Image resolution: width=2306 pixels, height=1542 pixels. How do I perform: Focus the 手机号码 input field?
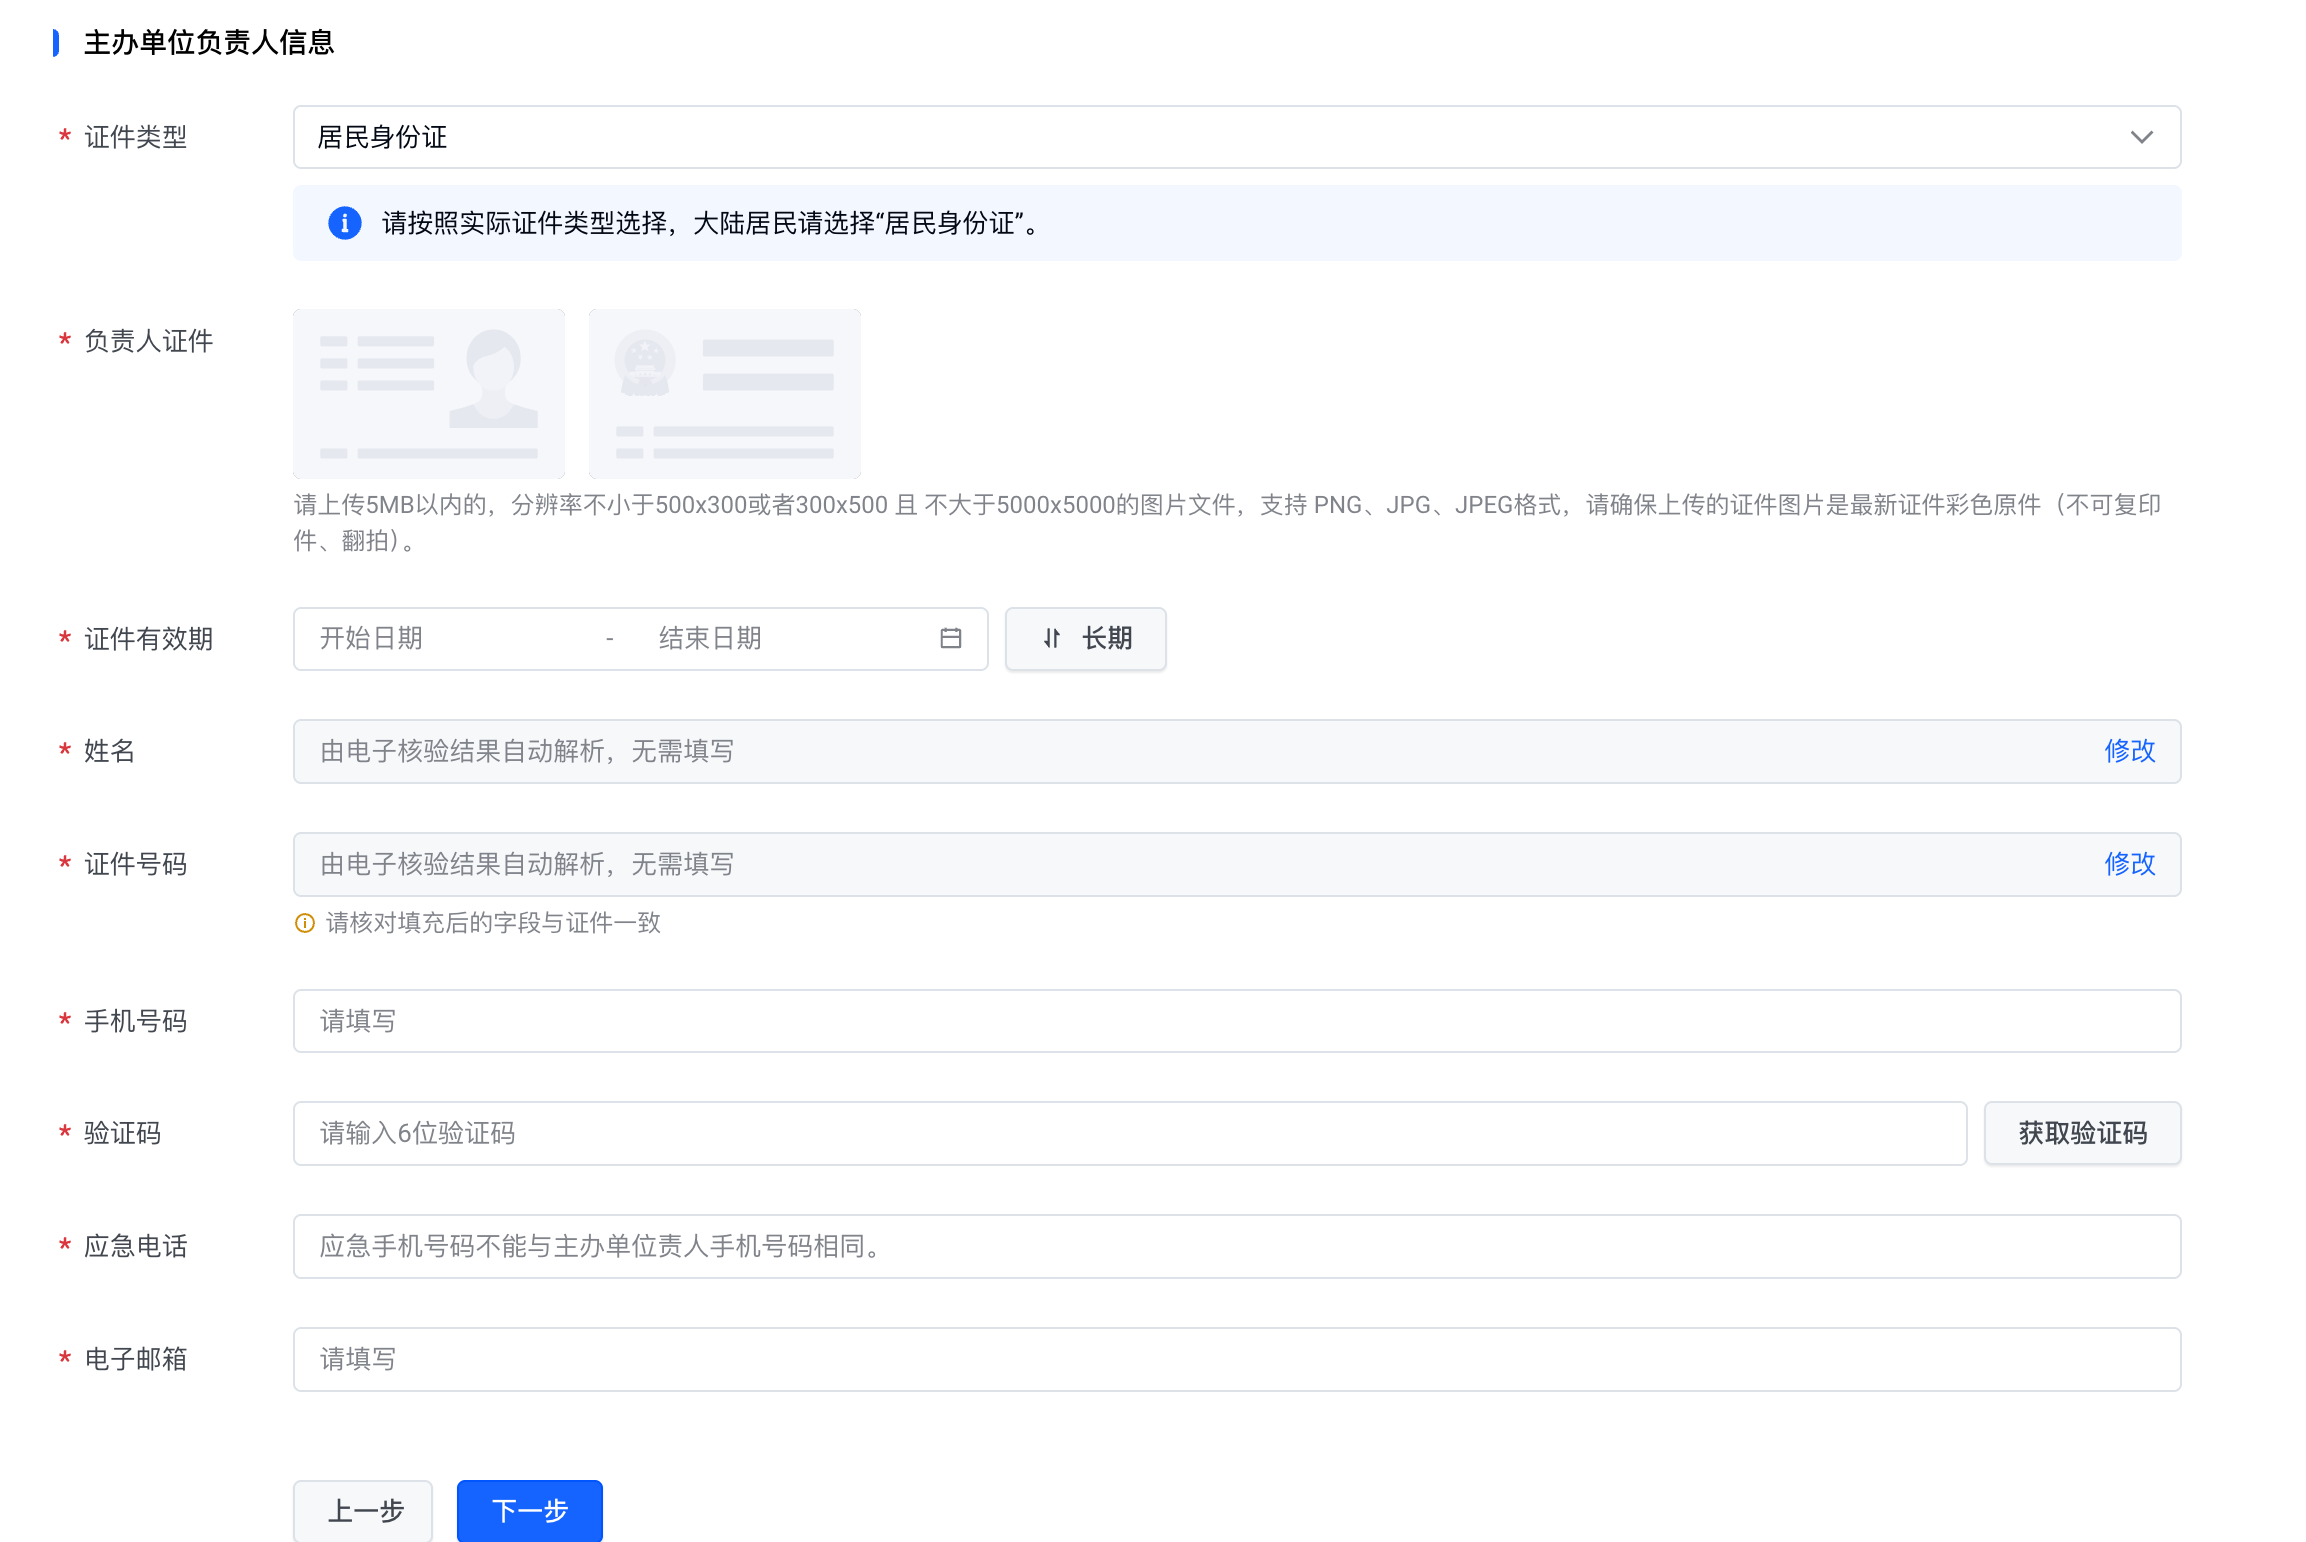point(1236,1021)
